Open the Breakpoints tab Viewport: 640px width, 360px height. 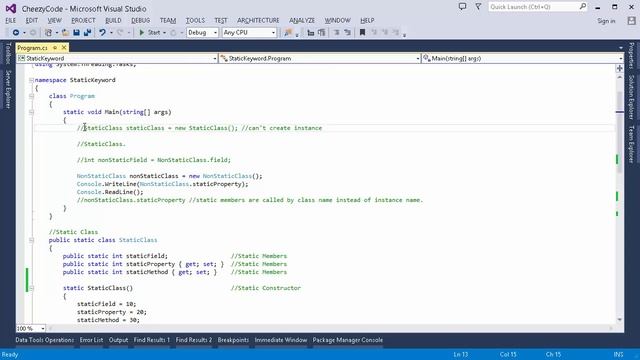click(x=233, y=340)
